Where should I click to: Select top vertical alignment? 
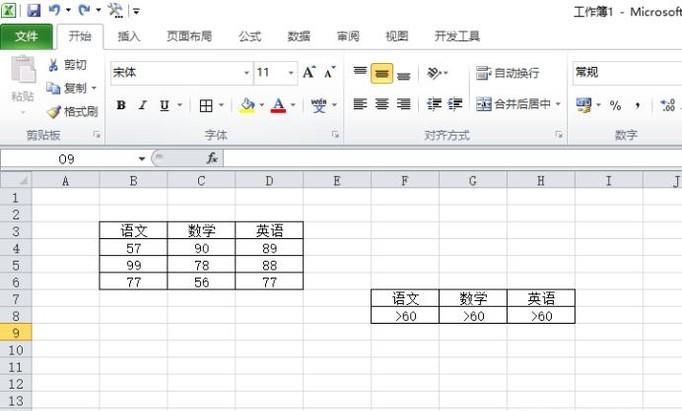(x=360, y=72)
